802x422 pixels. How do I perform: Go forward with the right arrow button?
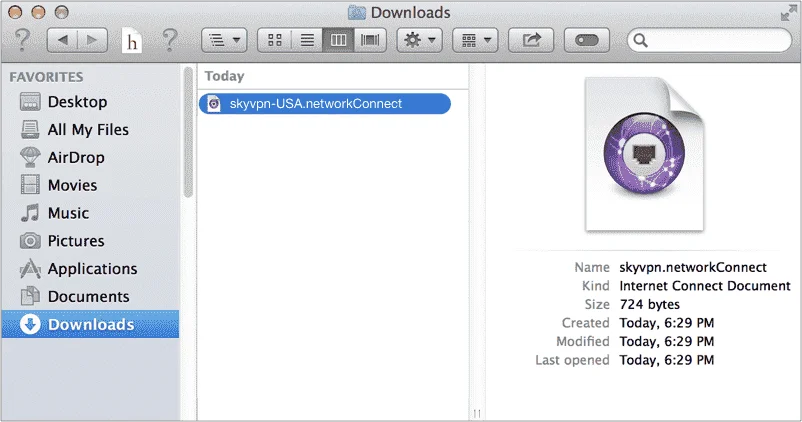click(x=92, y=40)
